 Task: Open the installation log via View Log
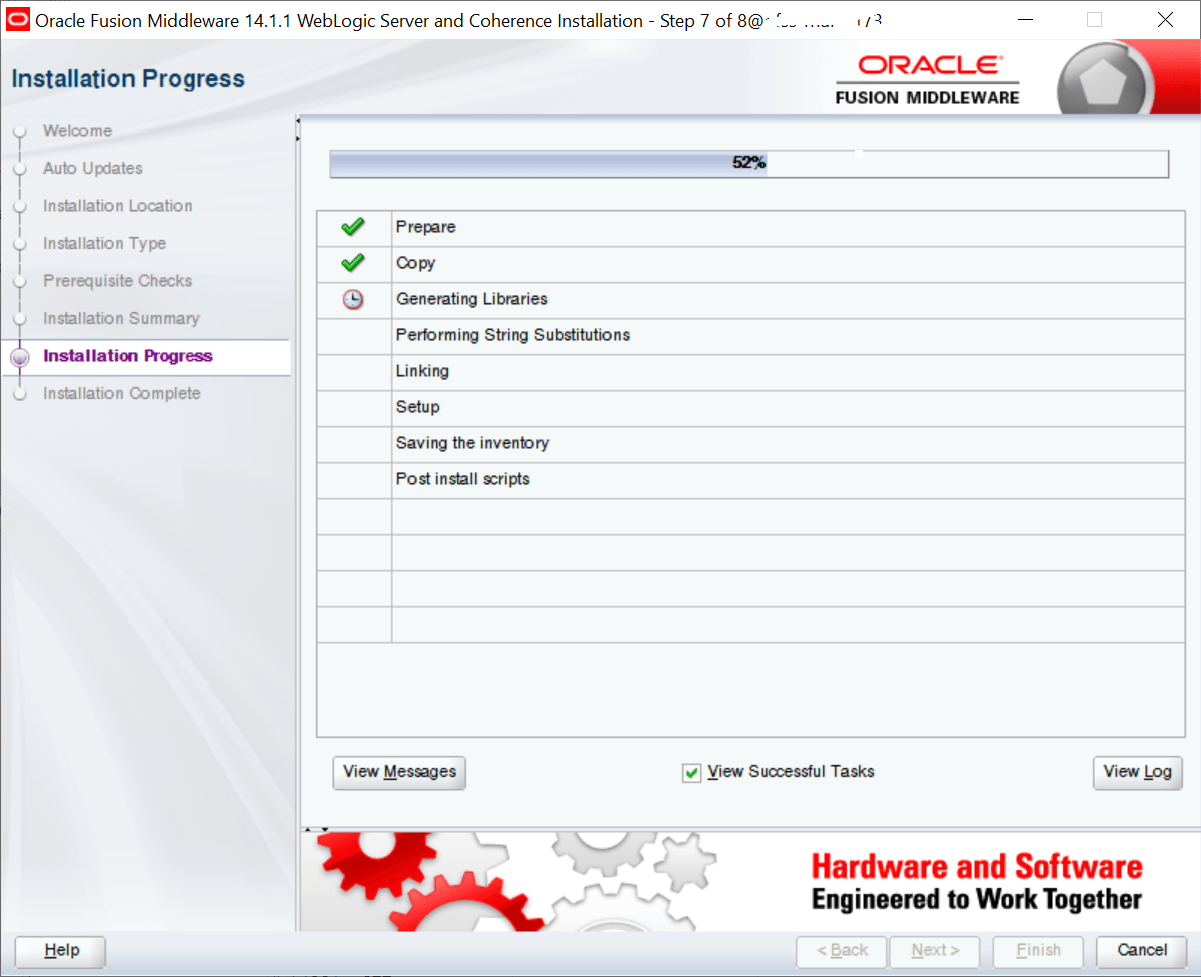(x=1137, y=772)
